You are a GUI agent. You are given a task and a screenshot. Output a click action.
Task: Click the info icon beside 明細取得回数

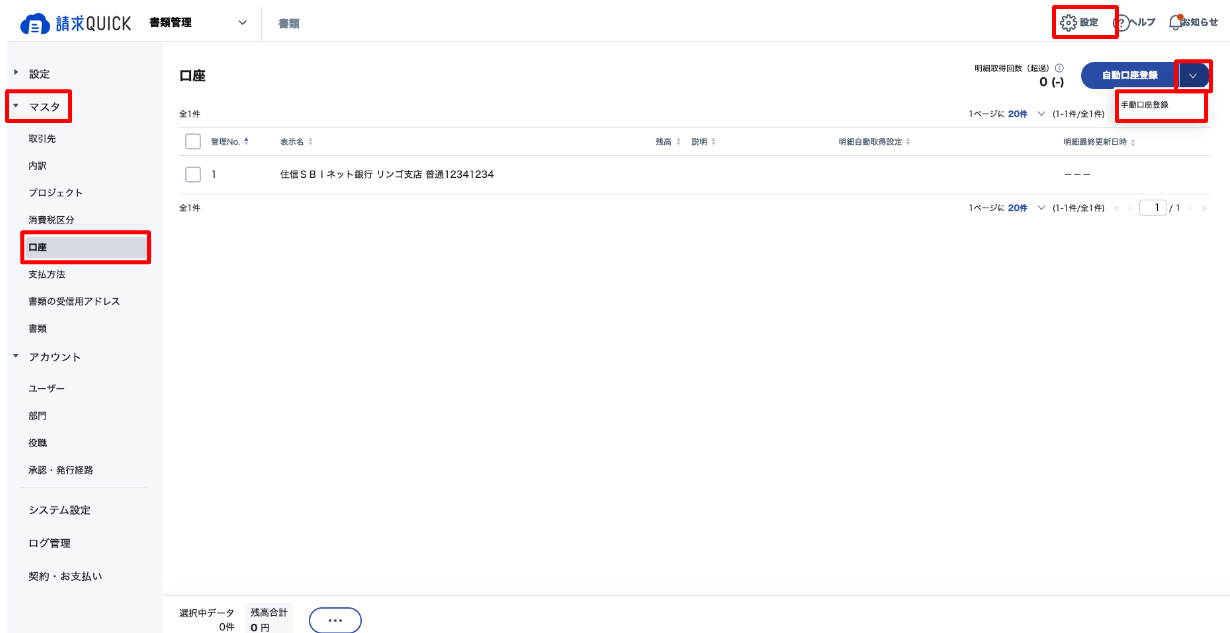[1059, 68]
